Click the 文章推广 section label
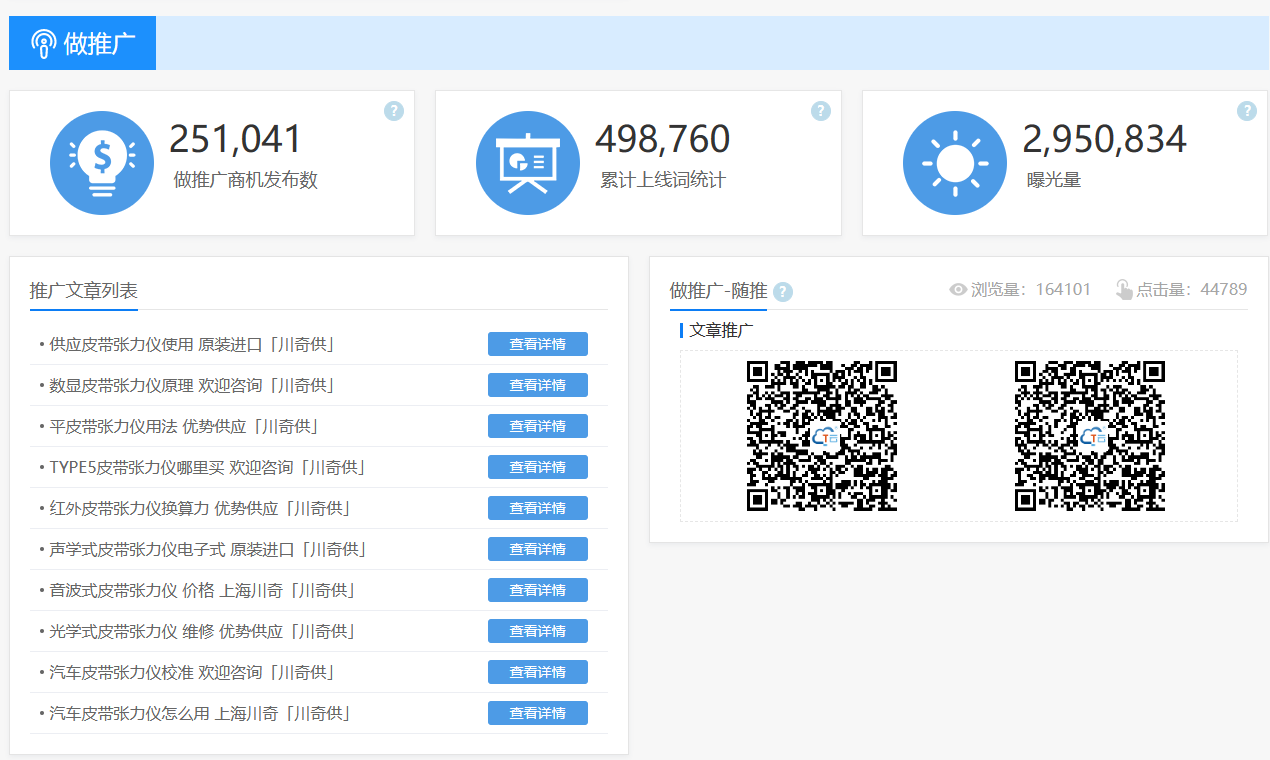Viewport: 1270px width, 760px height. point(721,330)
